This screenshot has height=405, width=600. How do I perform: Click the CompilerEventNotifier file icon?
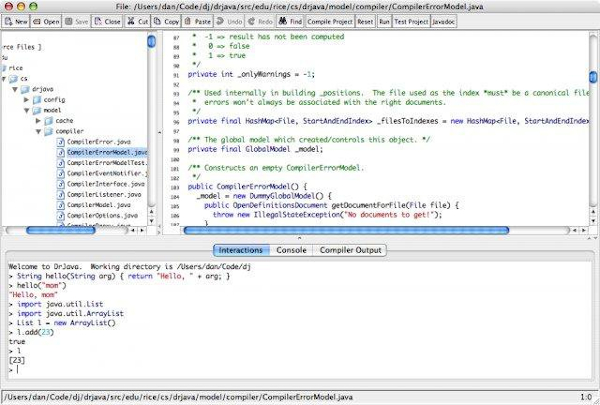click(60, 173)
